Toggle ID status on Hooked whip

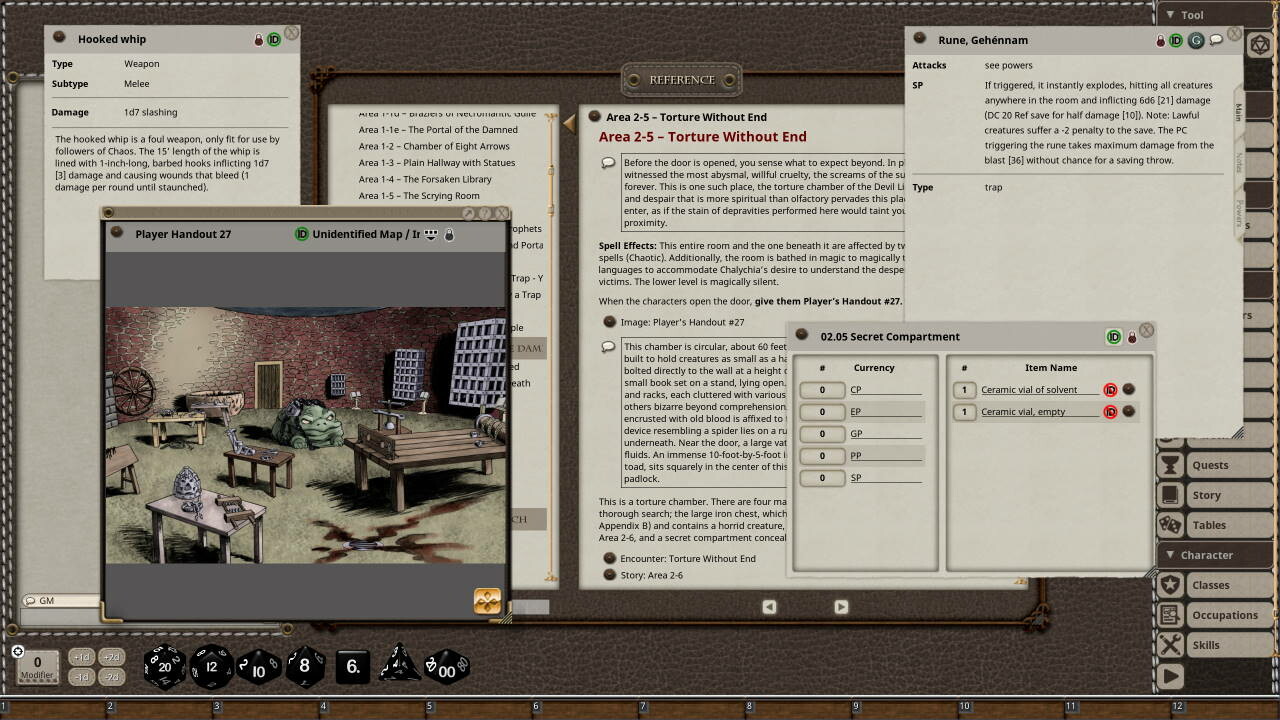274,39
